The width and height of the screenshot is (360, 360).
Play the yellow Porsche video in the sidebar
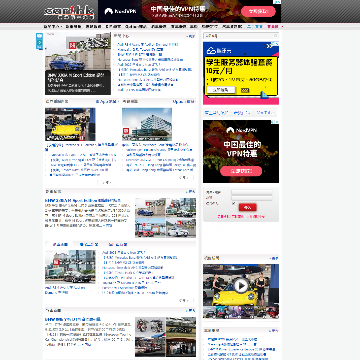coord(241,286)
